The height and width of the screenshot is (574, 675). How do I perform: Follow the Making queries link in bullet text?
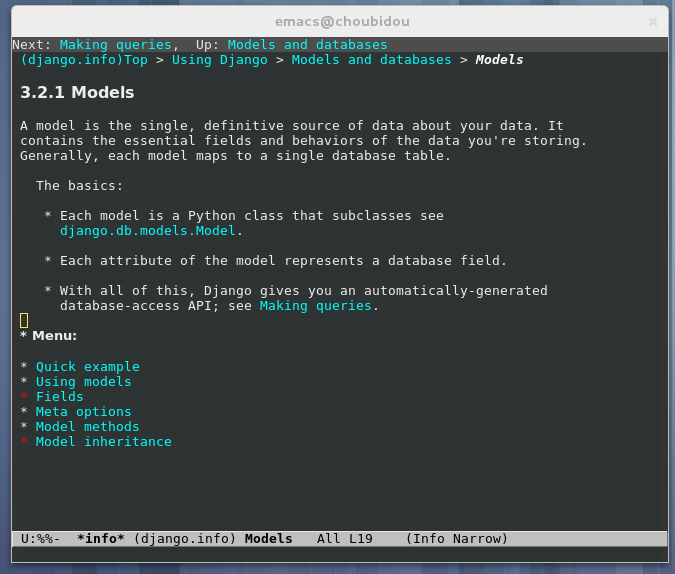(x=316, y=306)
